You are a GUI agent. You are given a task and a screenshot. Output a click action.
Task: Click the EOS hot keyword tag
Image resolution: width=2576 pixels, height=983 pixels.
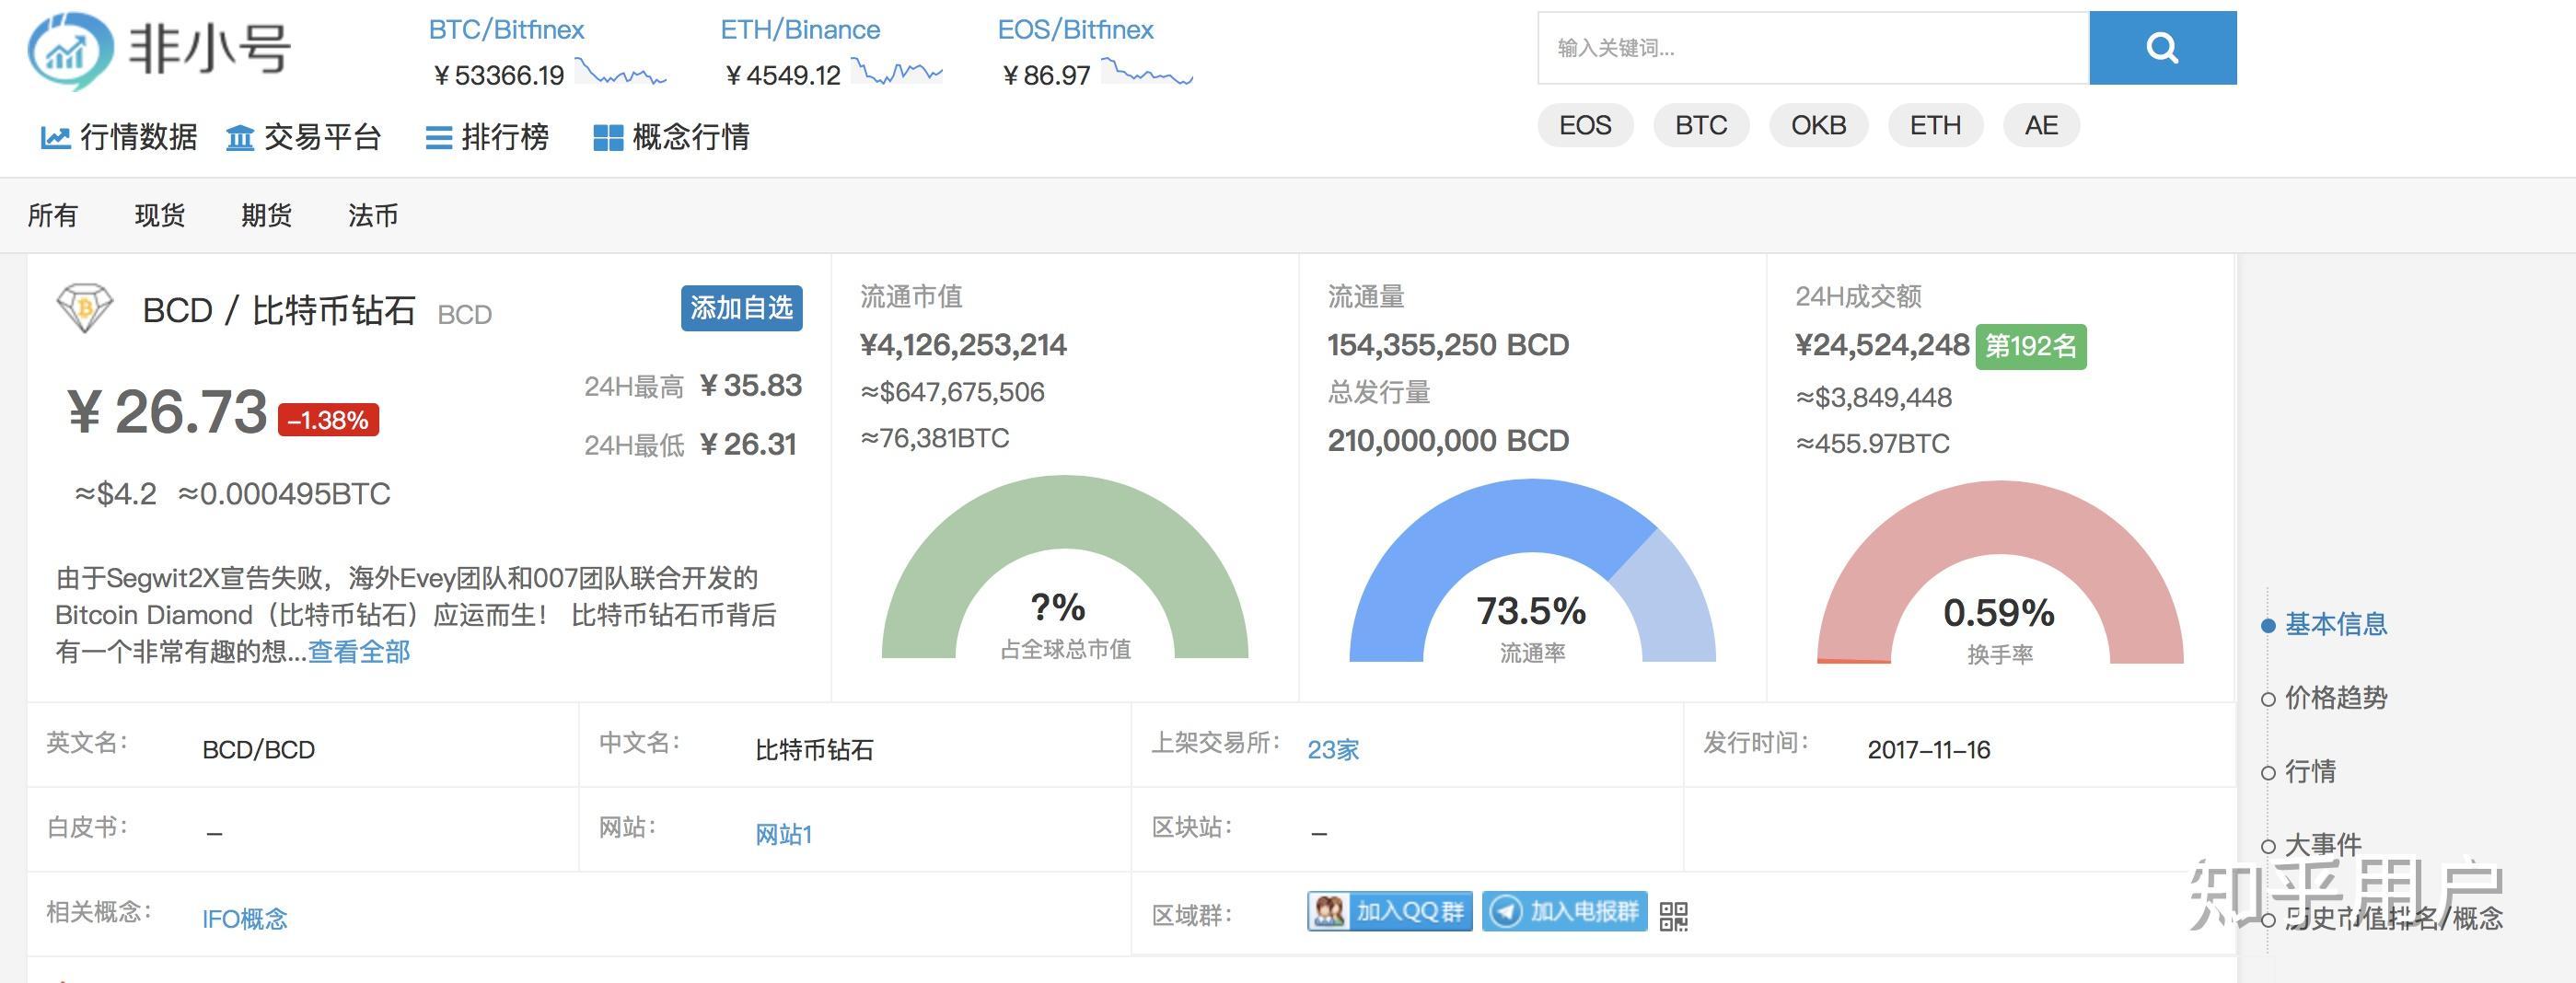(1585, 126)
